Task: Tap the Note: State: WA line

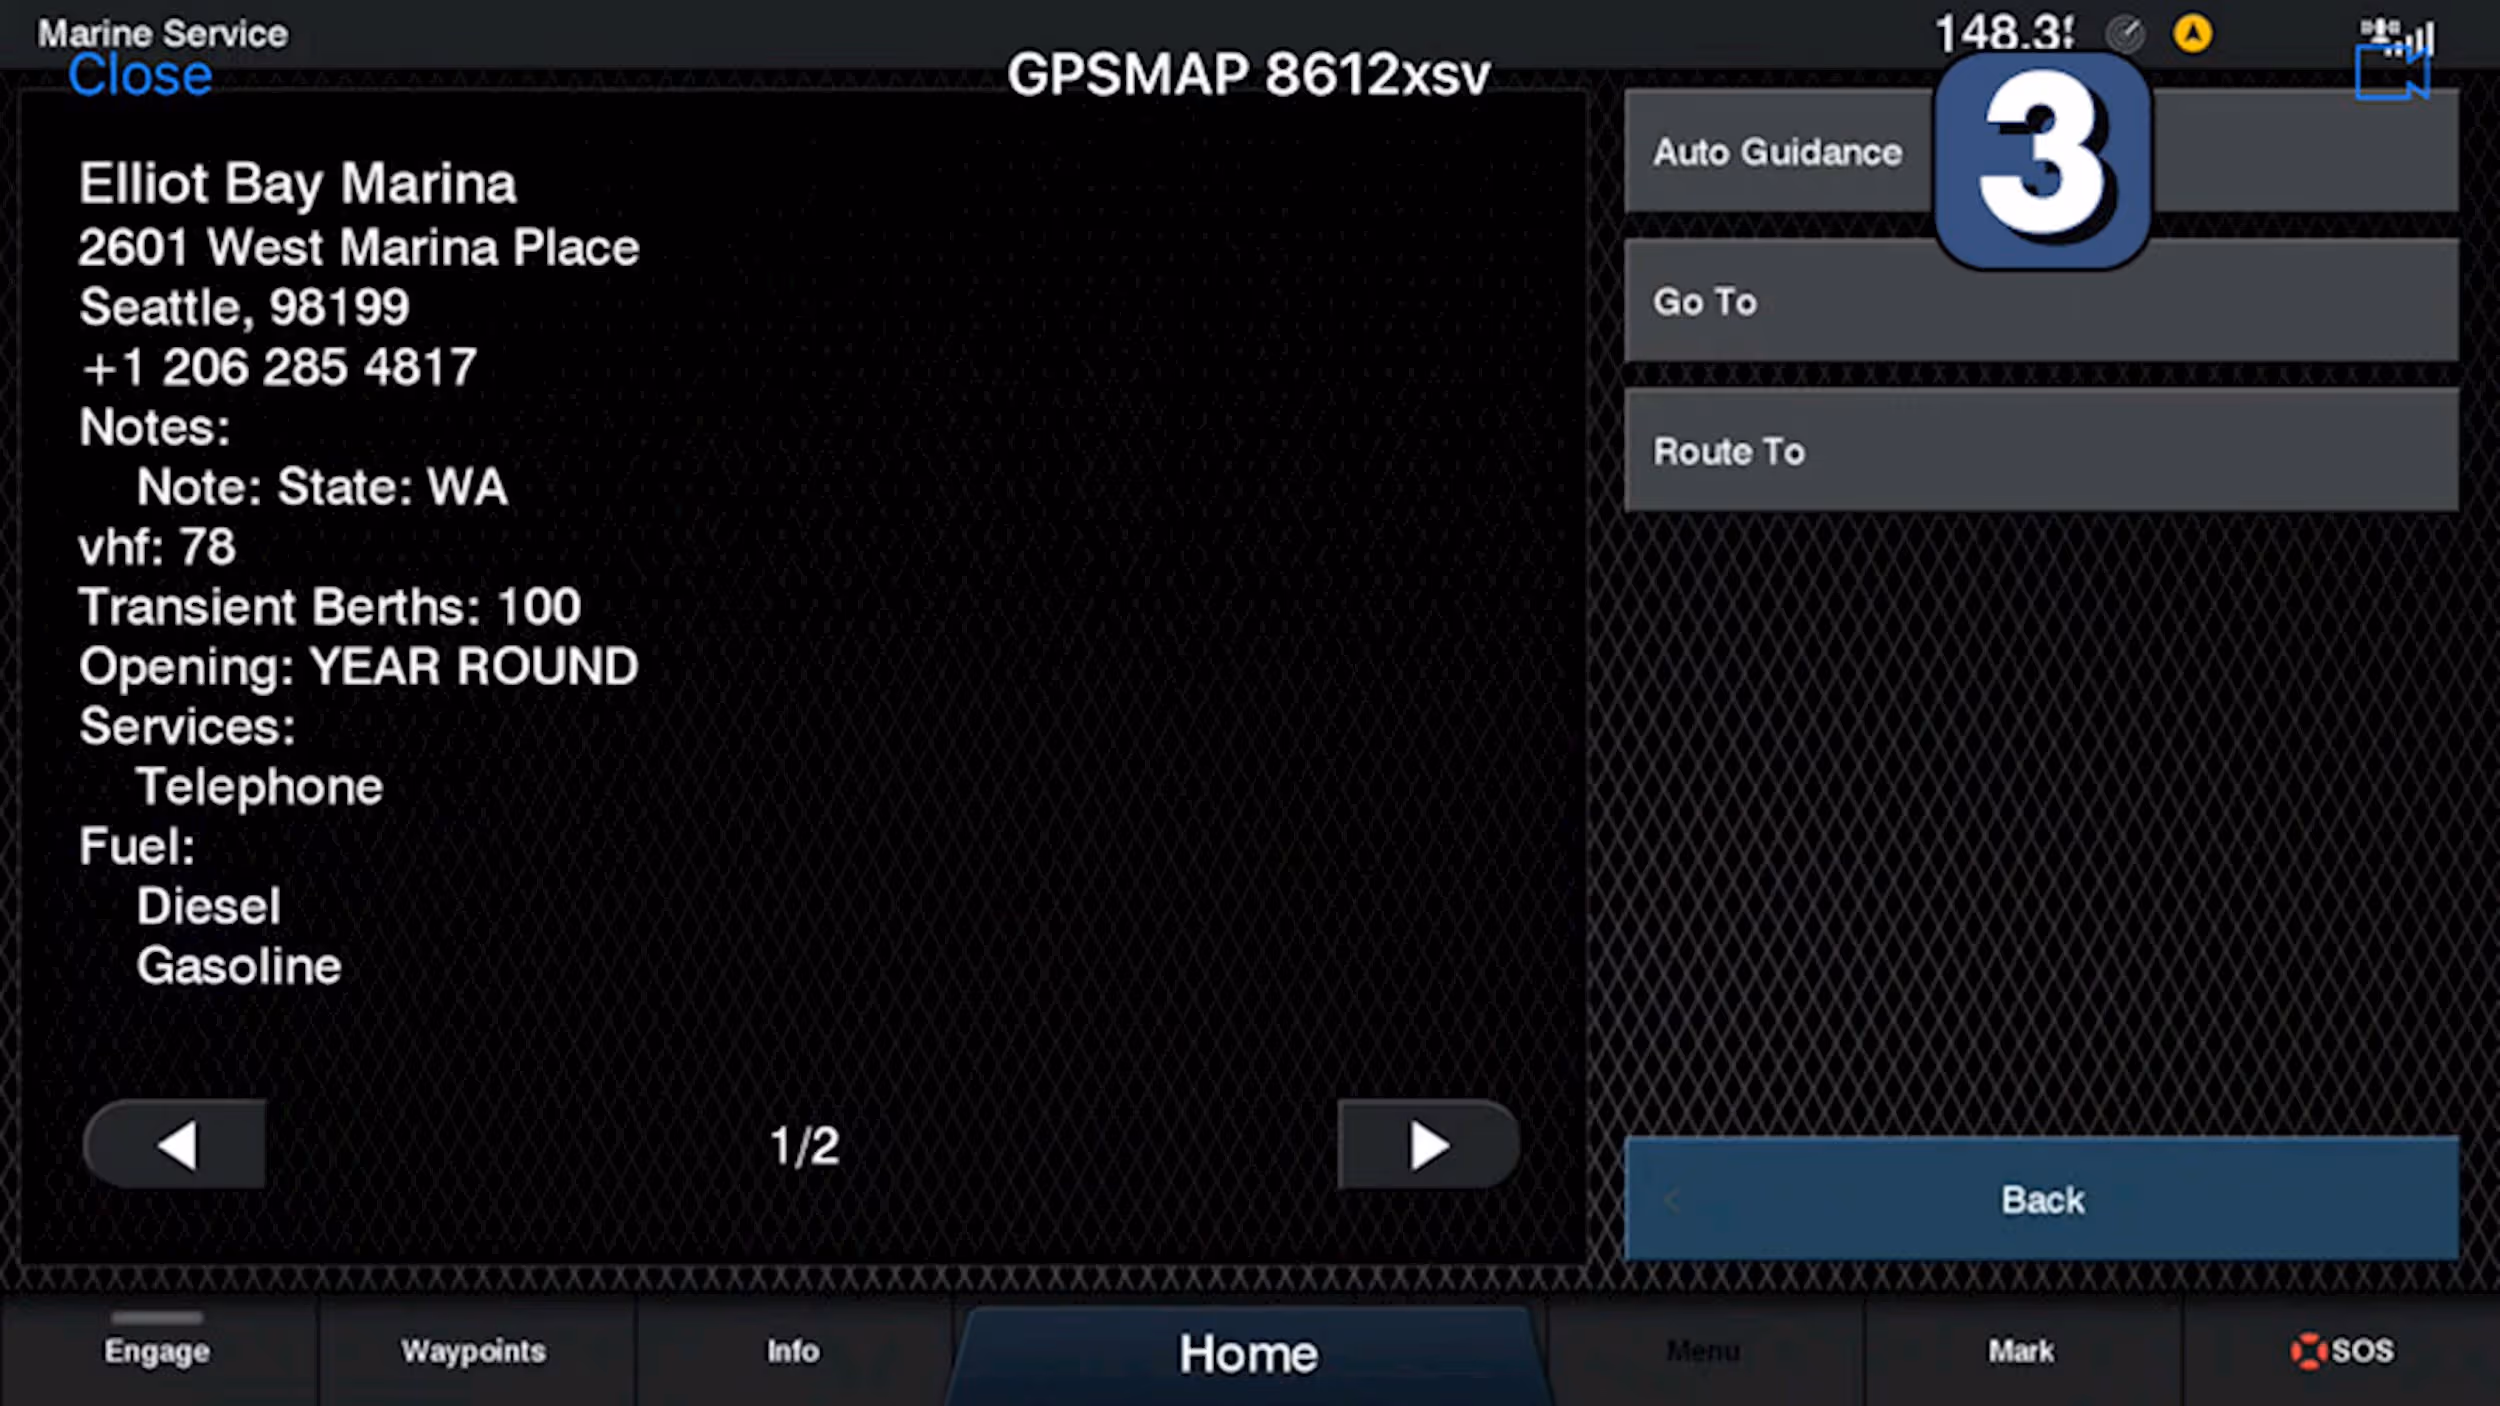Action: [x=322, y=487]
